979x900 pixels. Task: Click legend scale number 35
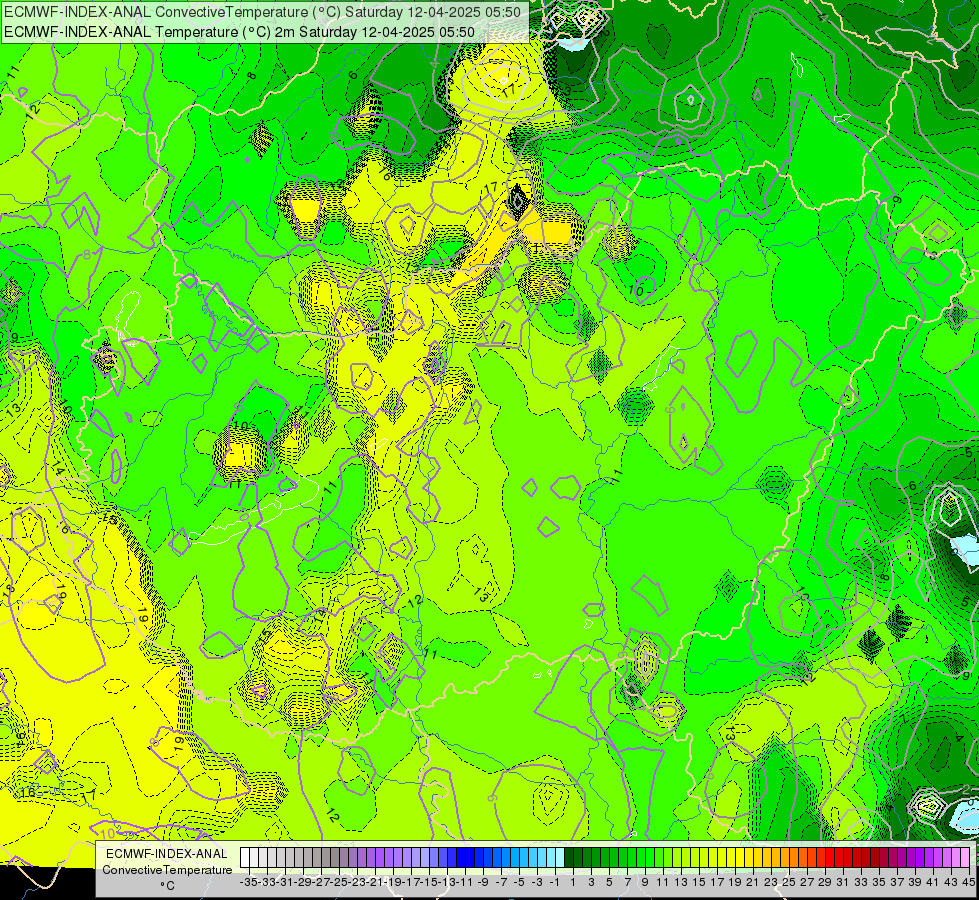pyautogui.click(x=879, y=882)
